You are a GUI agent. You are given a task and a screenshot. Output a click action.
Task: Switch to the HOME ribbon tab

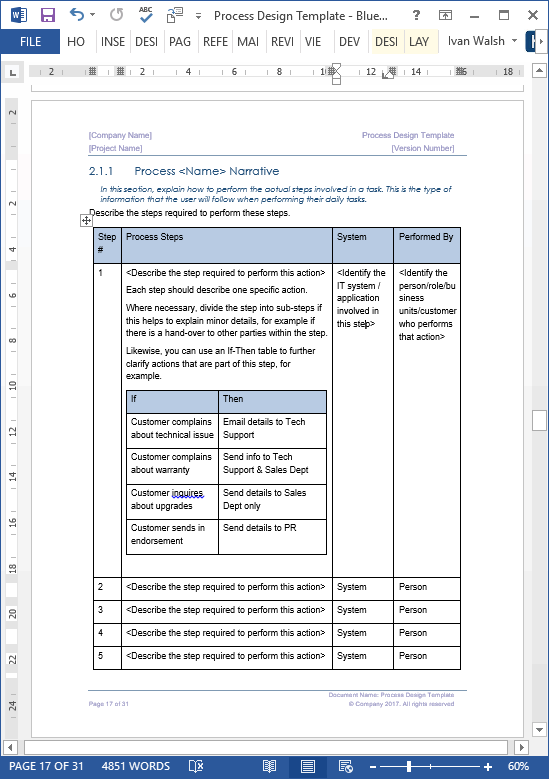(x=76, y=42)
